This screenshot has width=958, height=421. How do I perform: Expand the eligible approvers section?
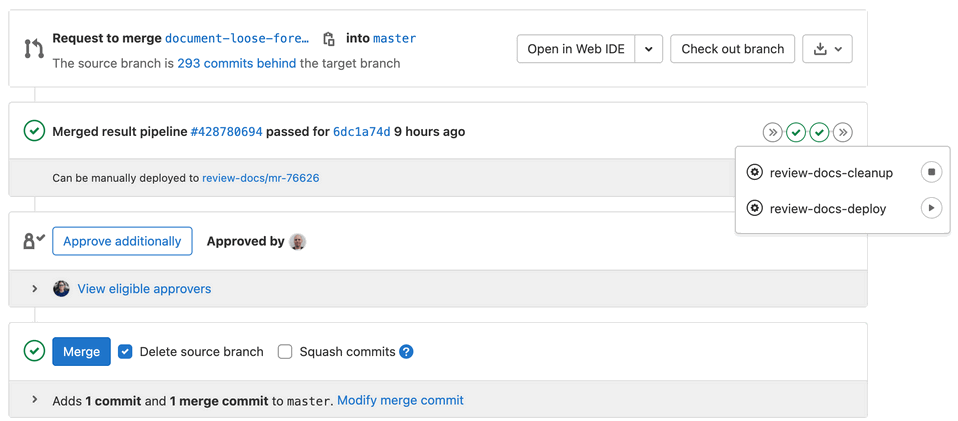[35, 289]
